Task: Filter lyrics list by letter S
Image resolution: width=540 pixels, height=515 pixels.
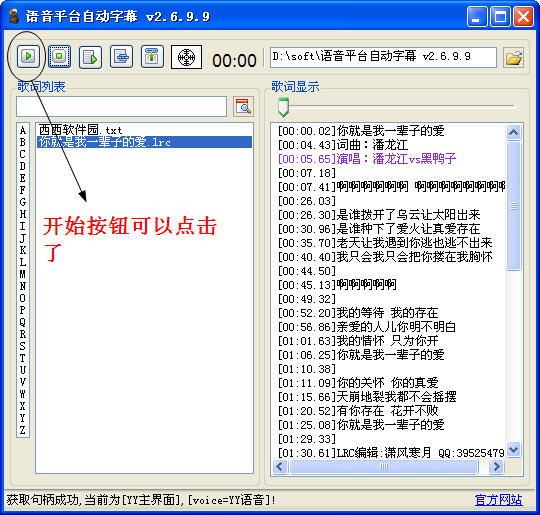Action: click(23, 346)
